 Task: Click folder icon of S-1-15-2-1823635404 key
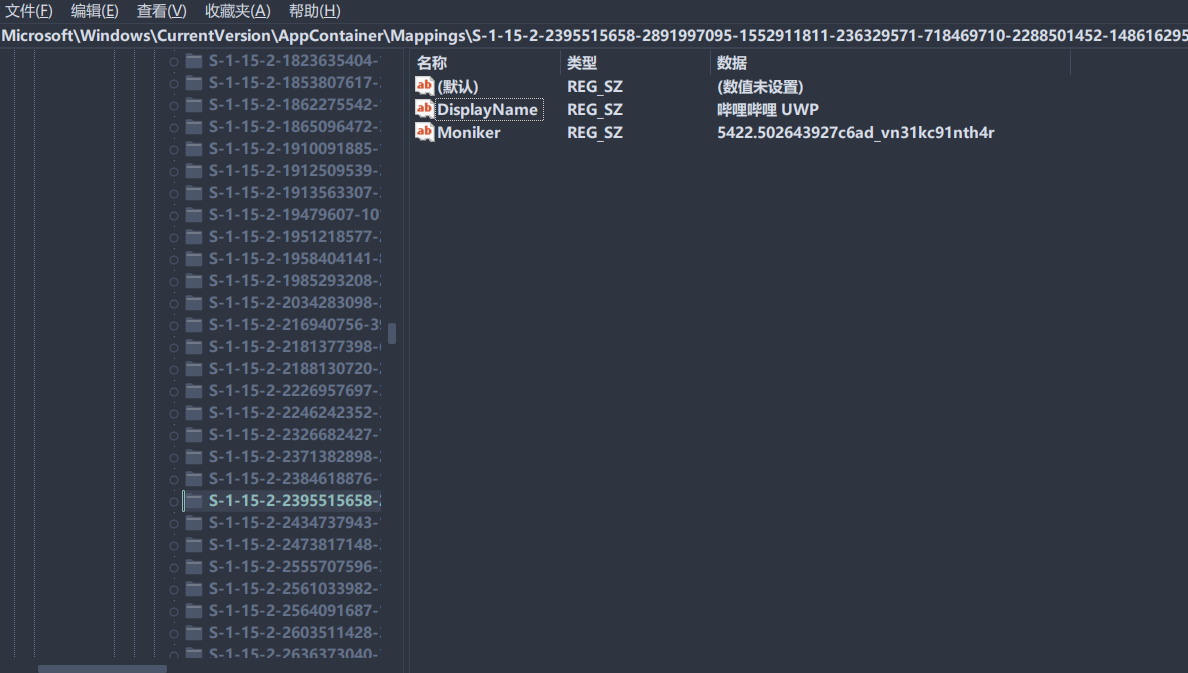click(x=194, y=60)
